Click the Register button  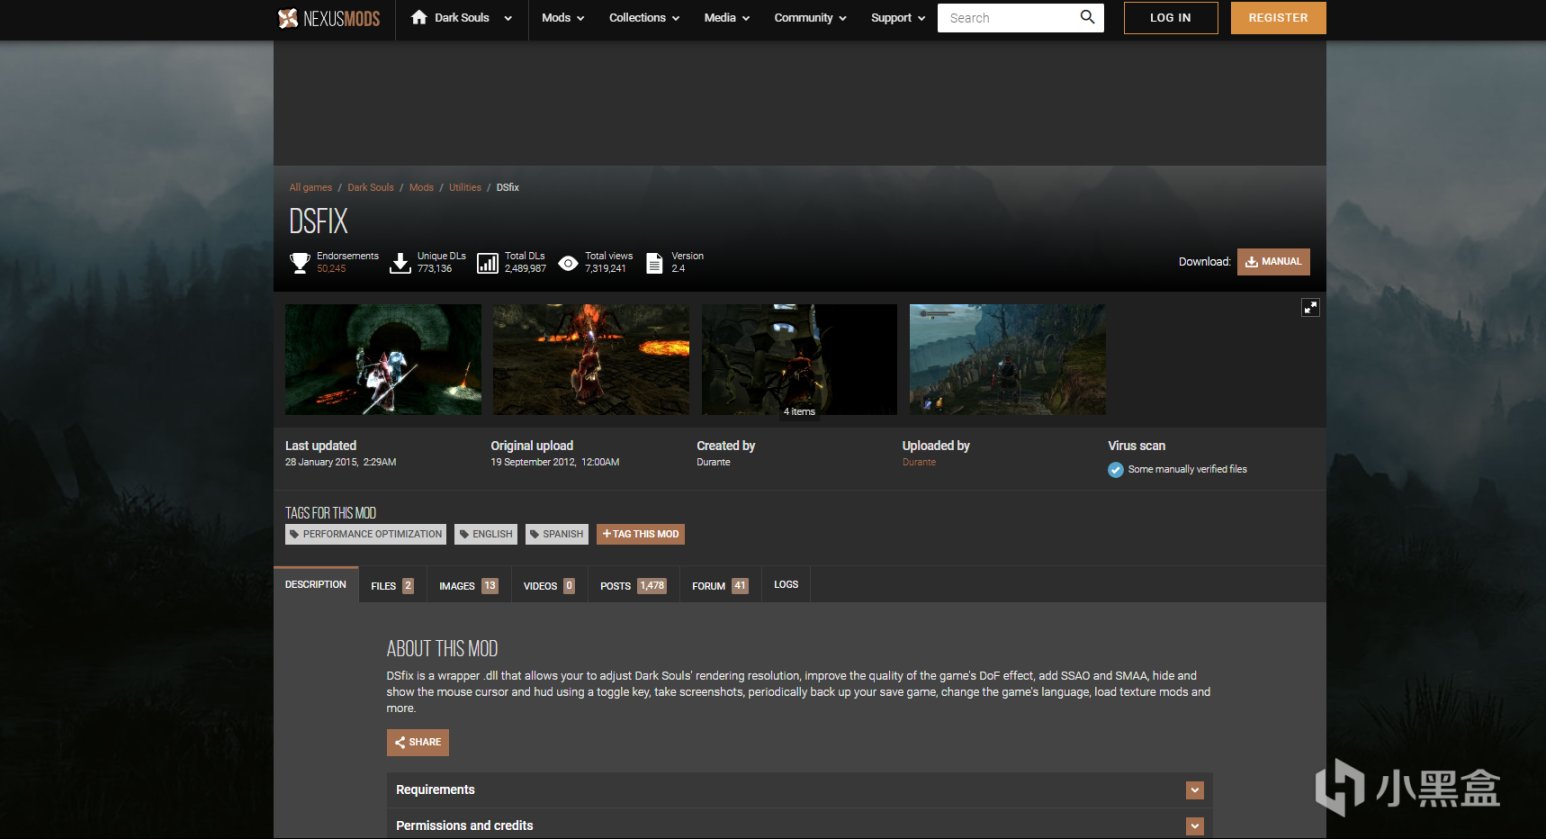(1278, 18)
